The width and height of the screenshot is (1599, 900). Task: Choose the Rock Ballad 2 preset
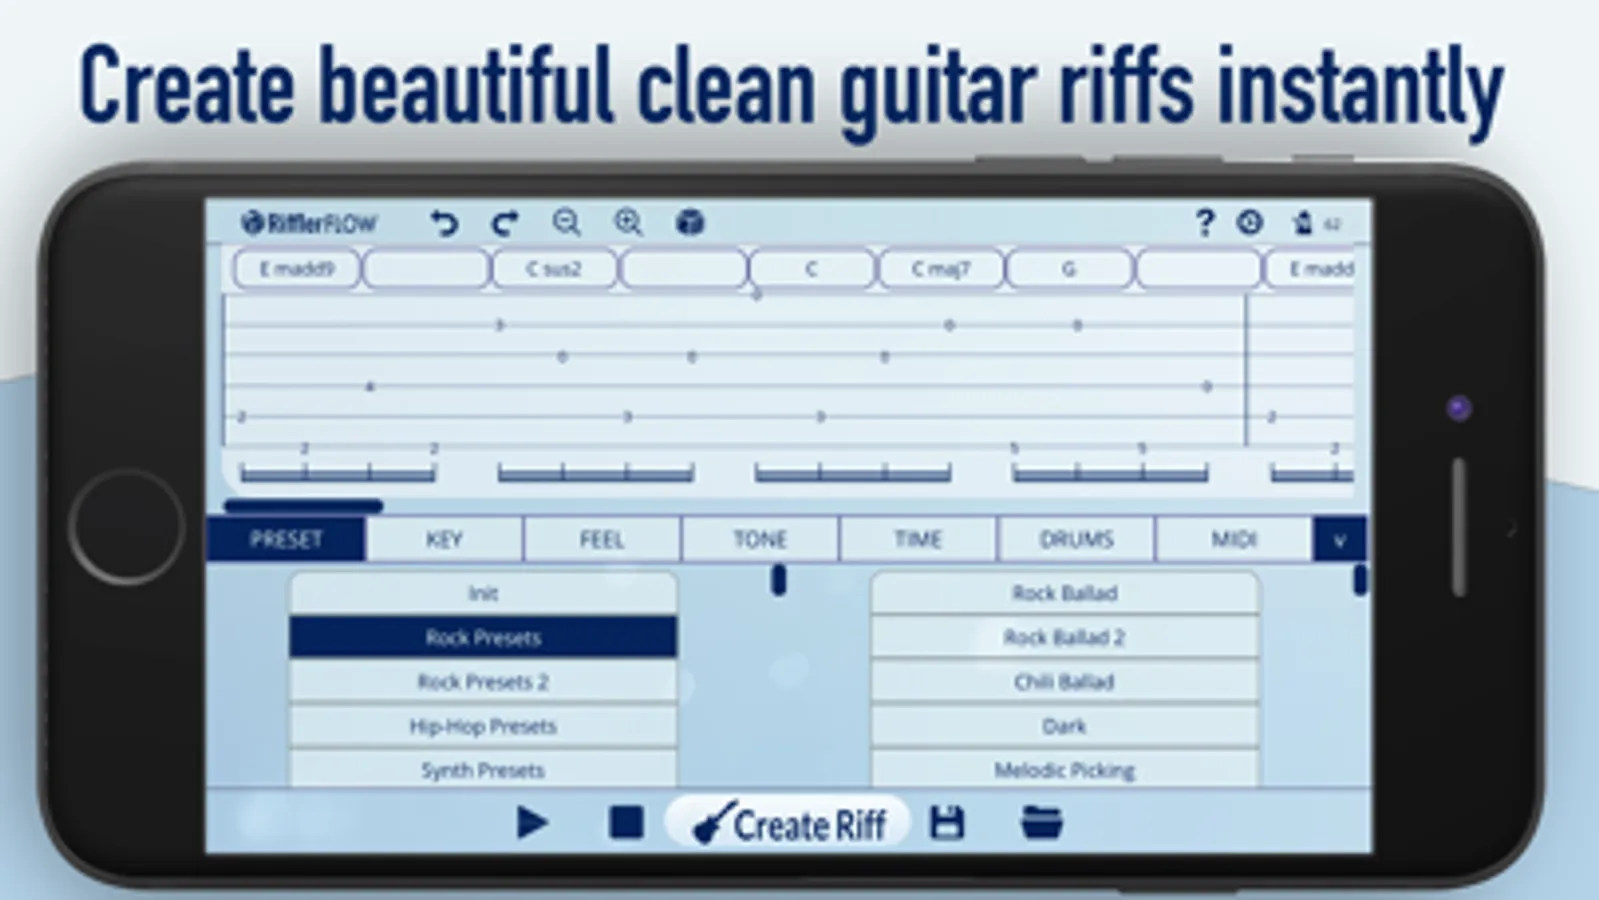[x=1065, y=637]
